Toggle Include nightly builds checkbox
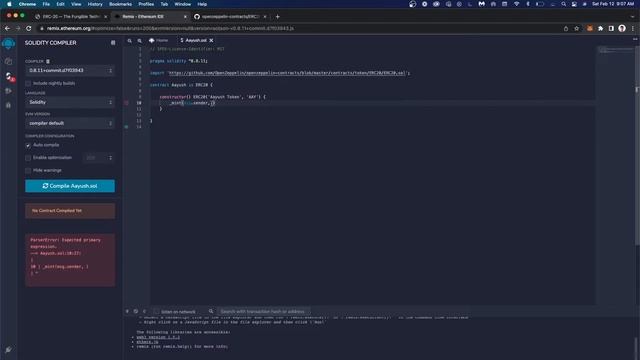The image size is (640, 360). coord(28,83)
